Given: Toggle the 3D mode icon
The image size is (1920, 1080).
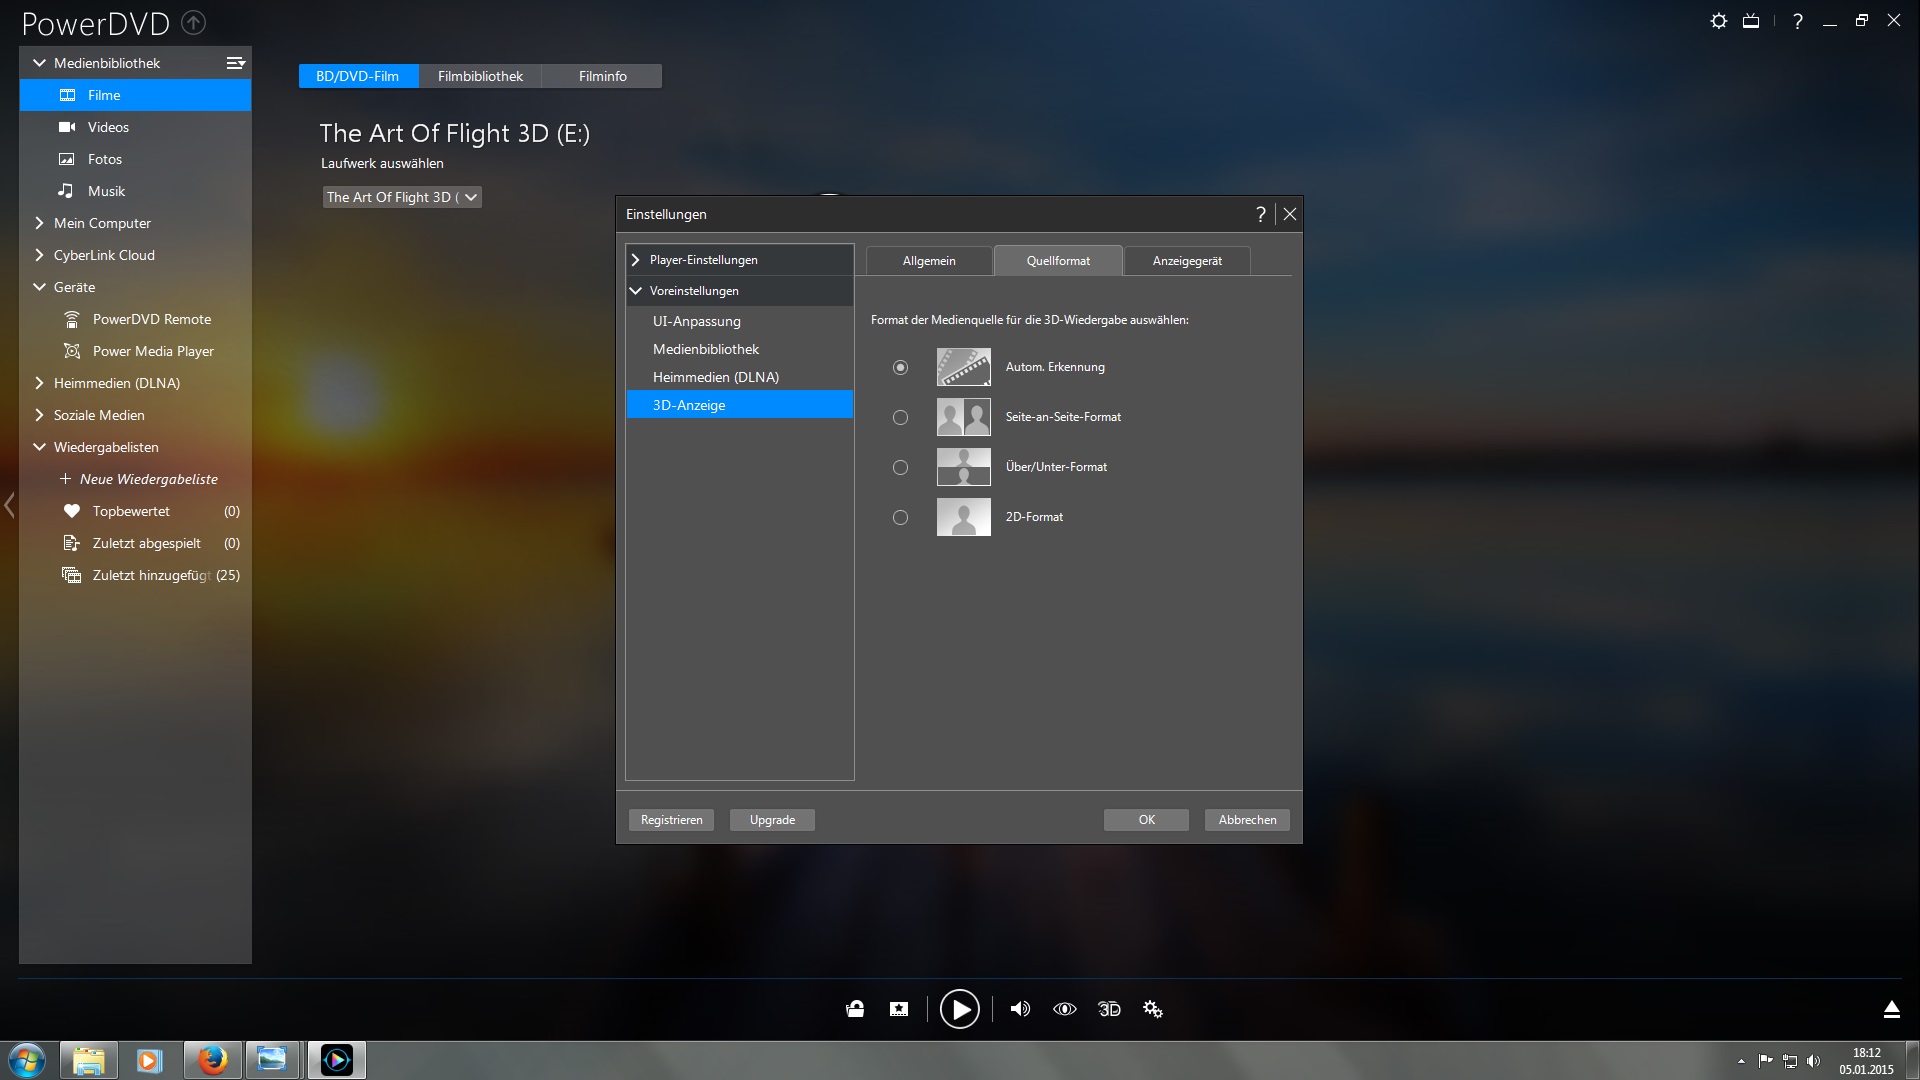Looking at the screenshot, I should pos(1109,1009).
